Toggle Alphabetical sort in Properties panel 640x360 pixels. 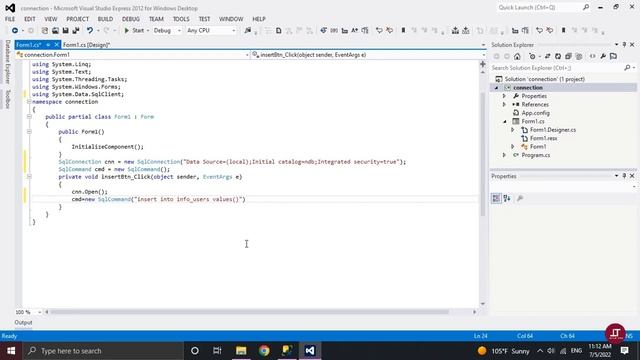pyautogui.click(x=507, y=198)
